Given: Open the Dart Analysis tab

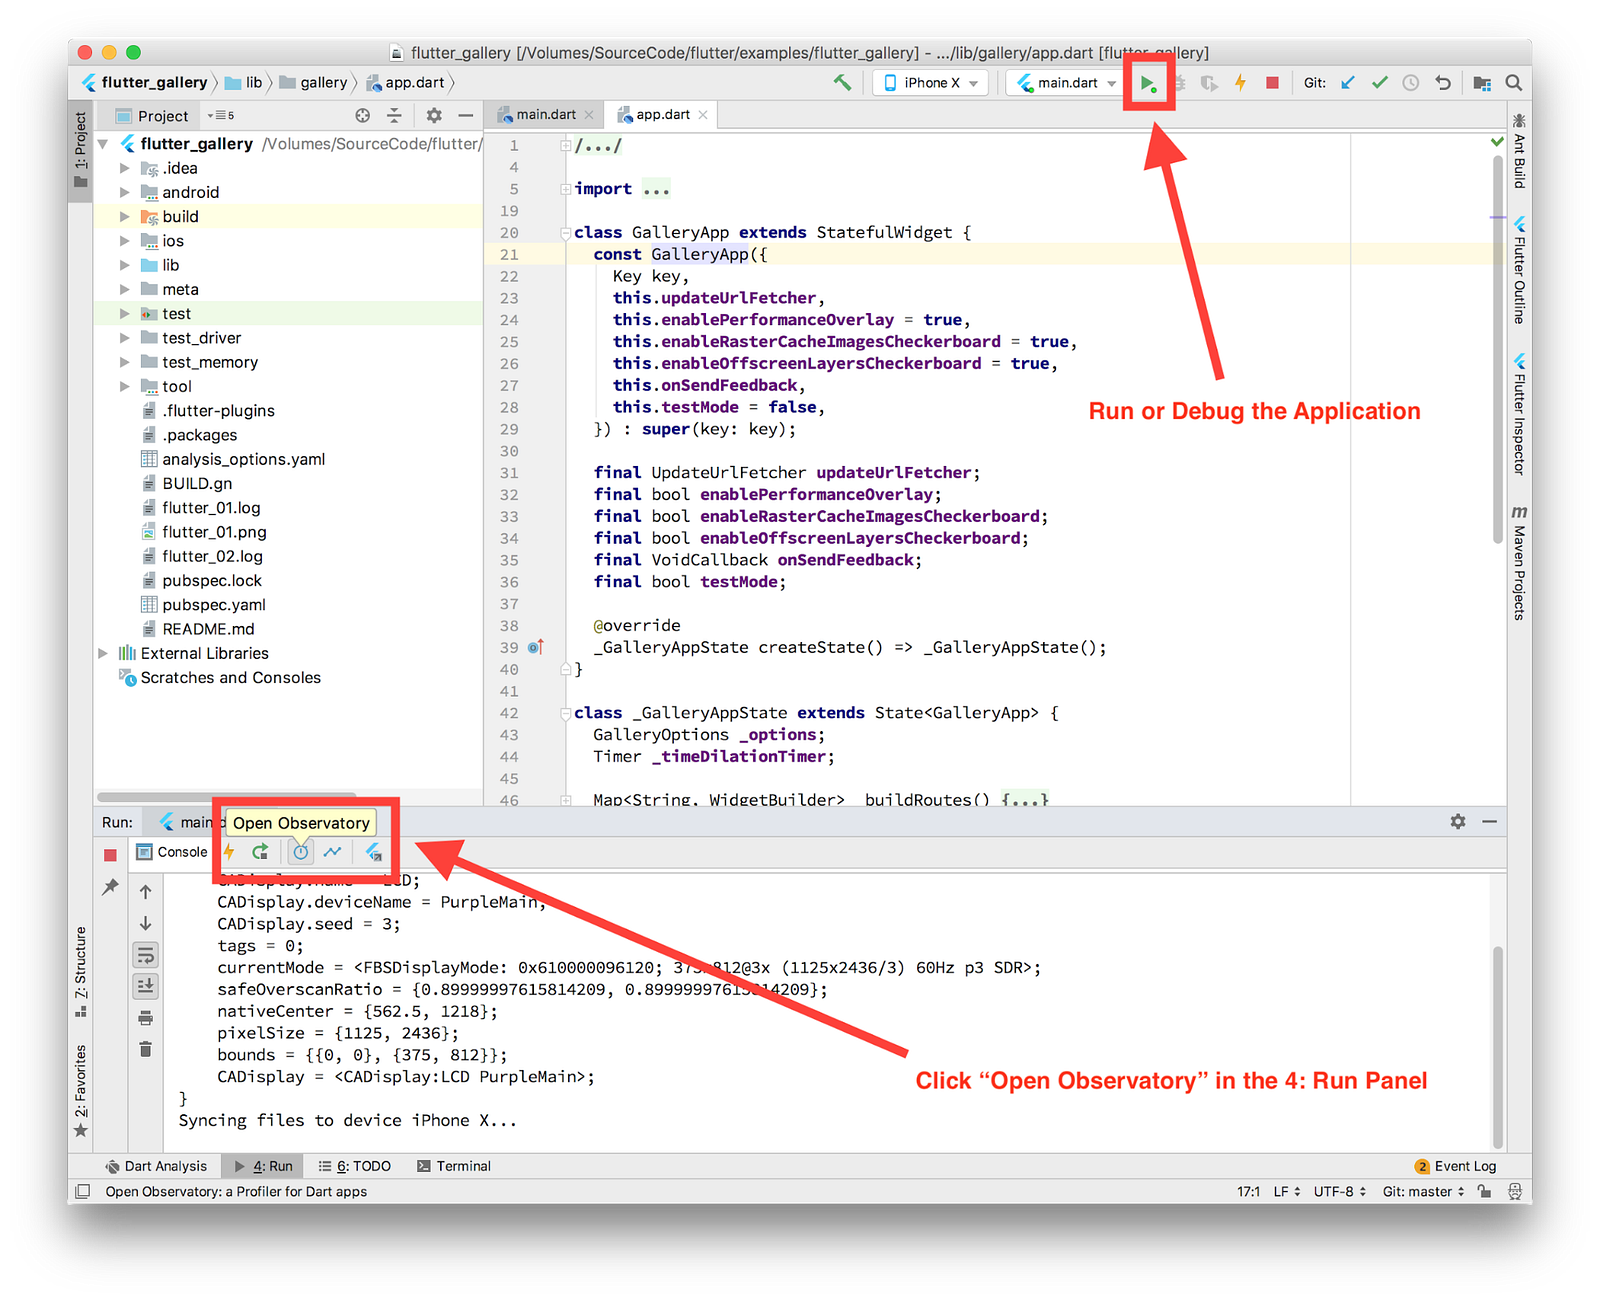Looking at the screenshot, I should point(156,1166).
